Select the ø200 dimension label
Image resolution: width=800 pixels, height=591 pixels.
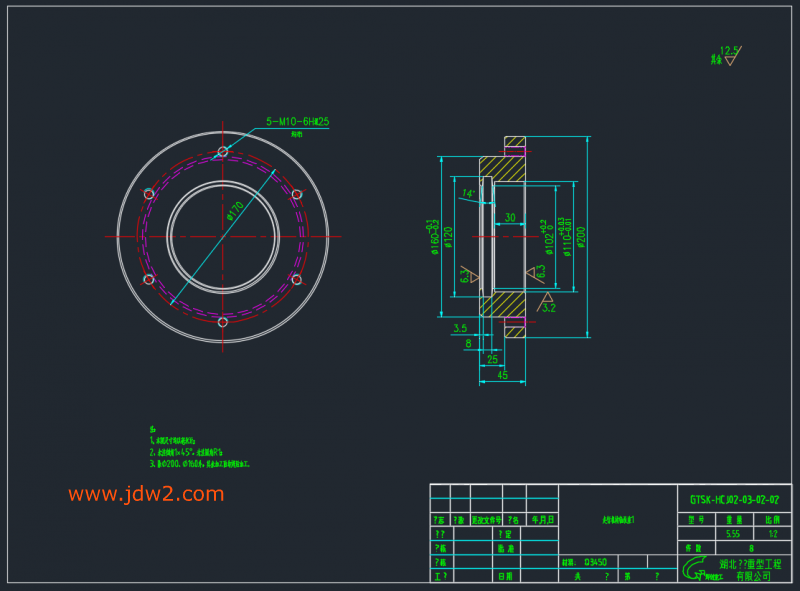click(581, 237)
